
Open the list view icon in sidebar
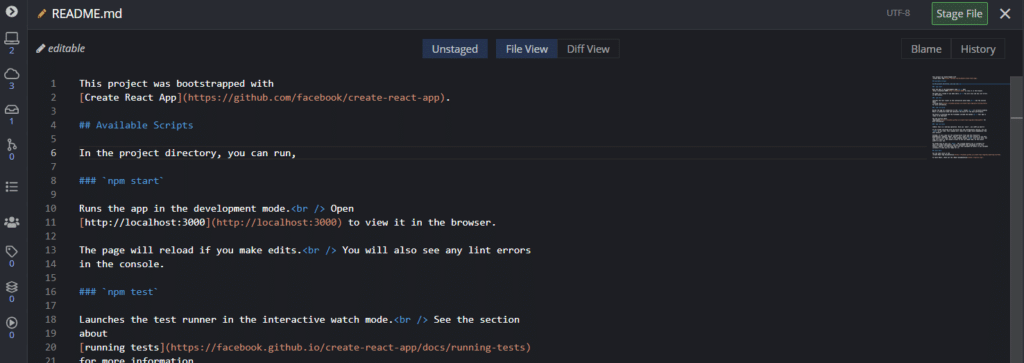[11, 187]
